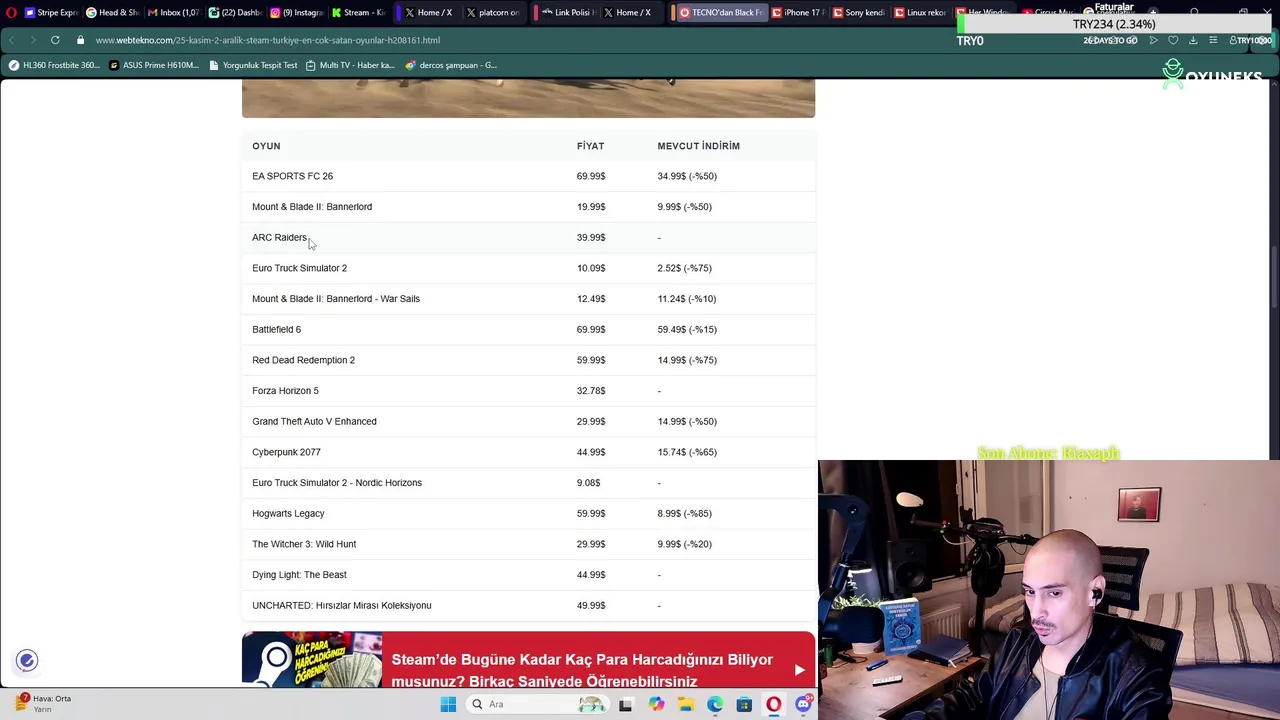
Task: Click the play arrow on the Steam banner
Action: [799, 670]
